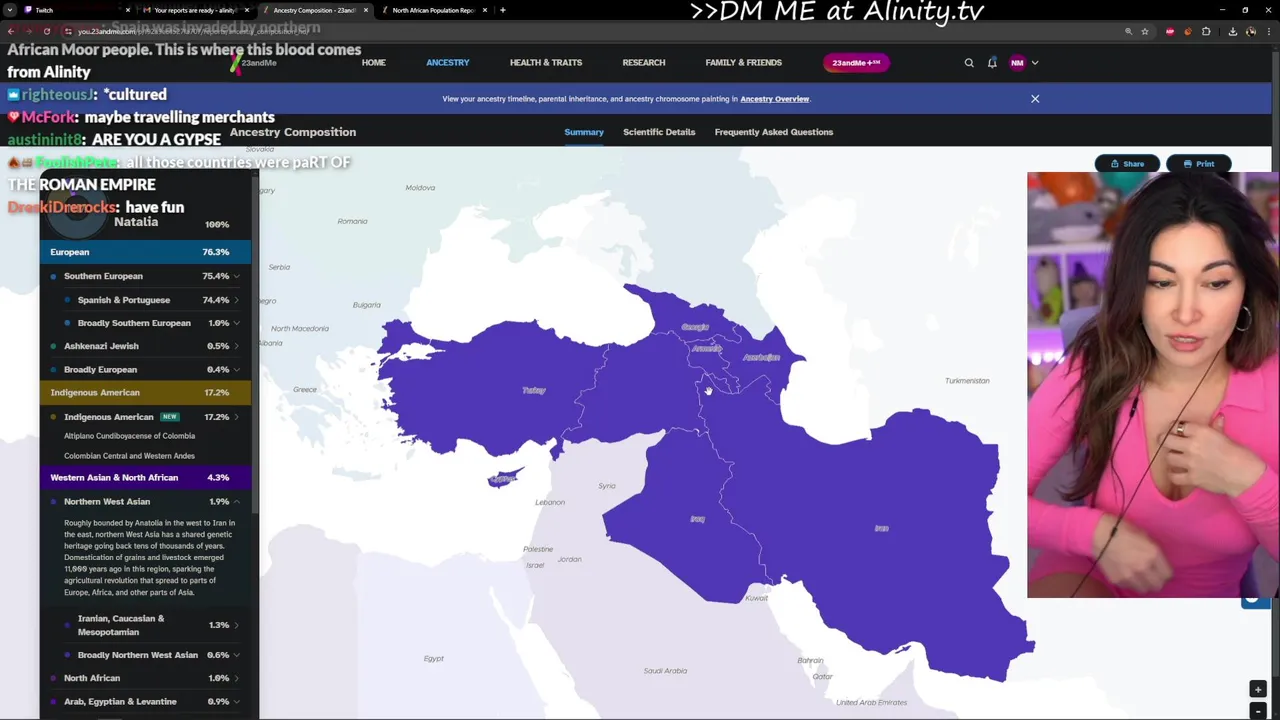Expand the Spanish & Portuguese chevron
This screenshot has width=1280, height=720.
[x=237, y=300]
